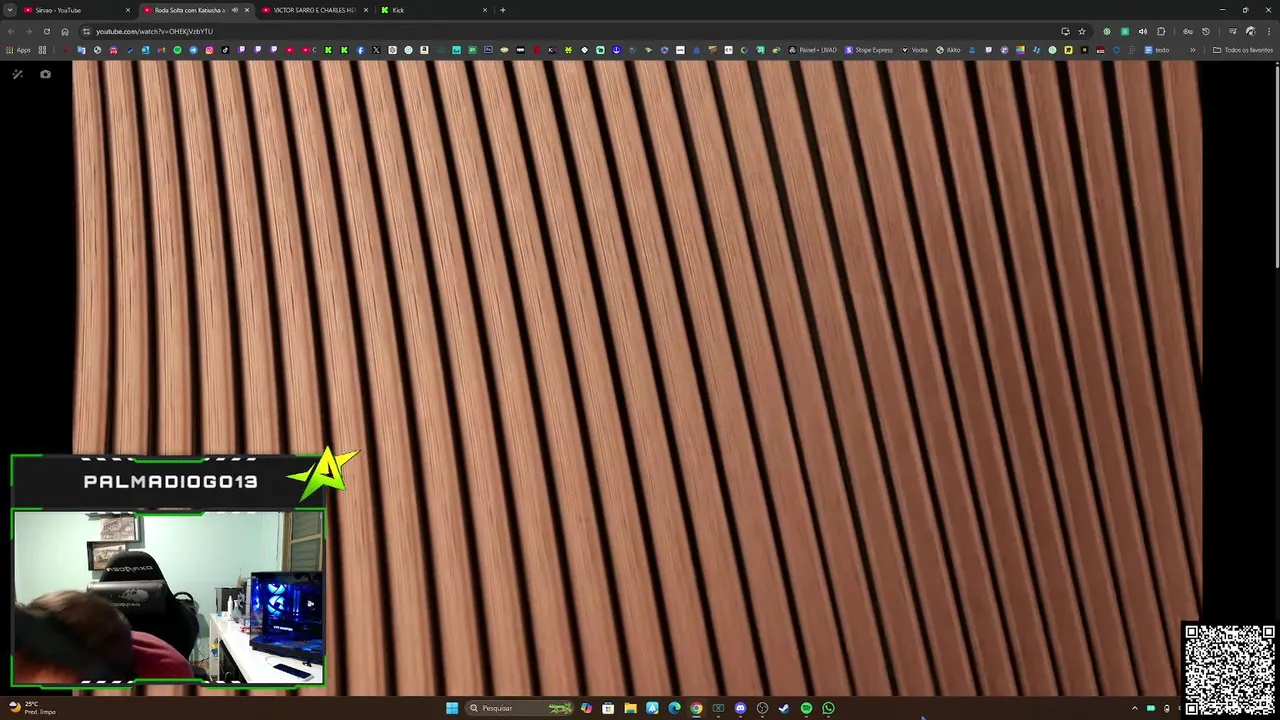Viewport: 1280px width, 720px height.
Task: Close the Kick tab
Action: click(485, 10)
